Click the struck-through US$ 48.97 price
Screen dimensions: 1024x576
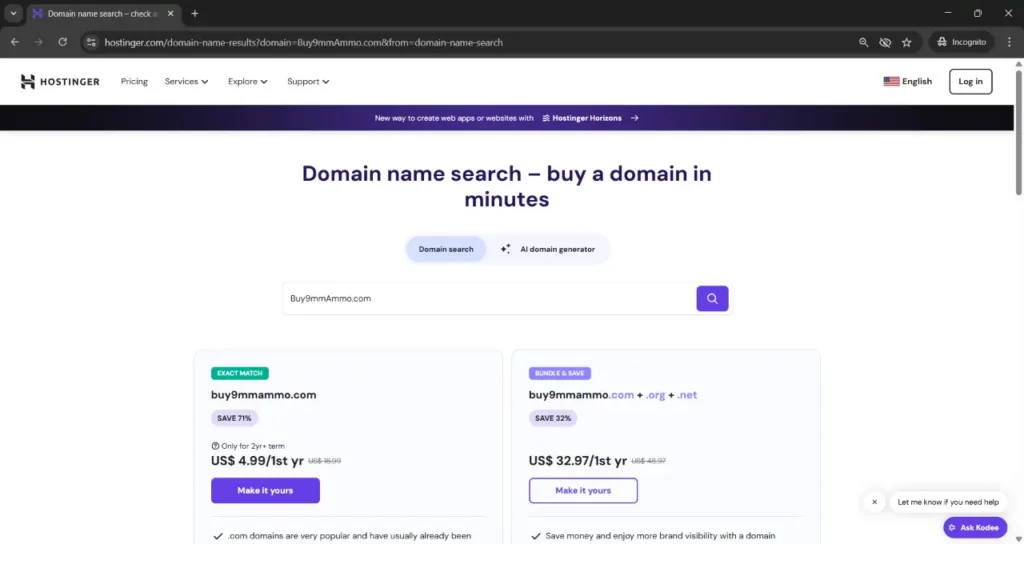tap(648, 461)
